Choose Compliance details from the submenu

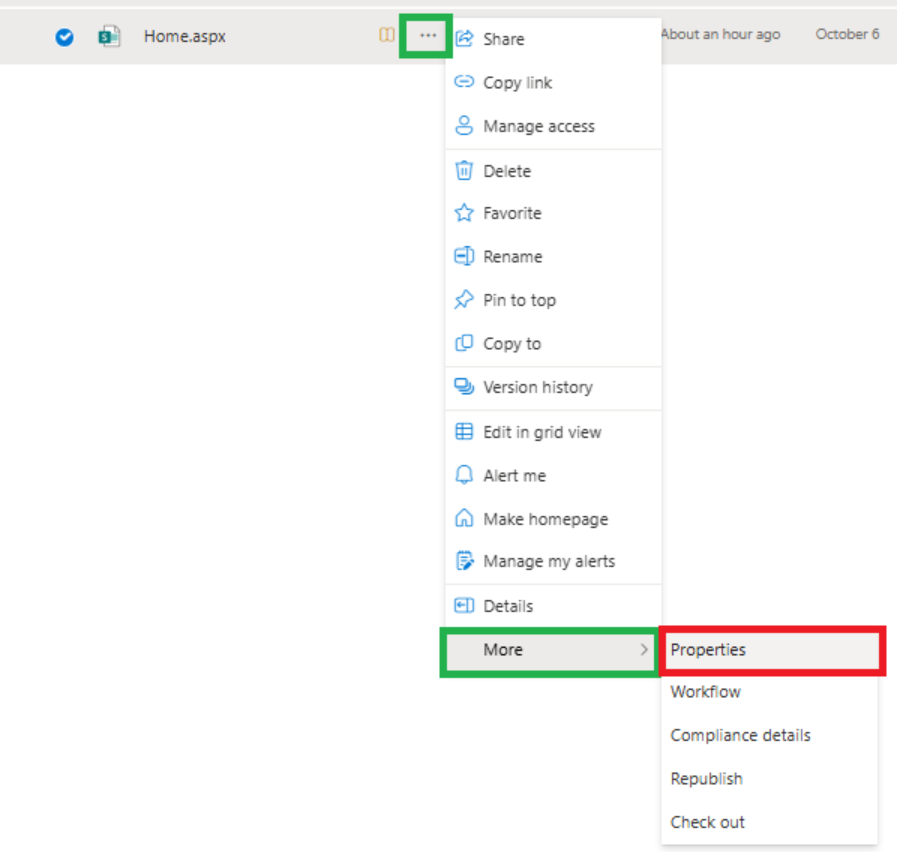click(x=740, y=735)
